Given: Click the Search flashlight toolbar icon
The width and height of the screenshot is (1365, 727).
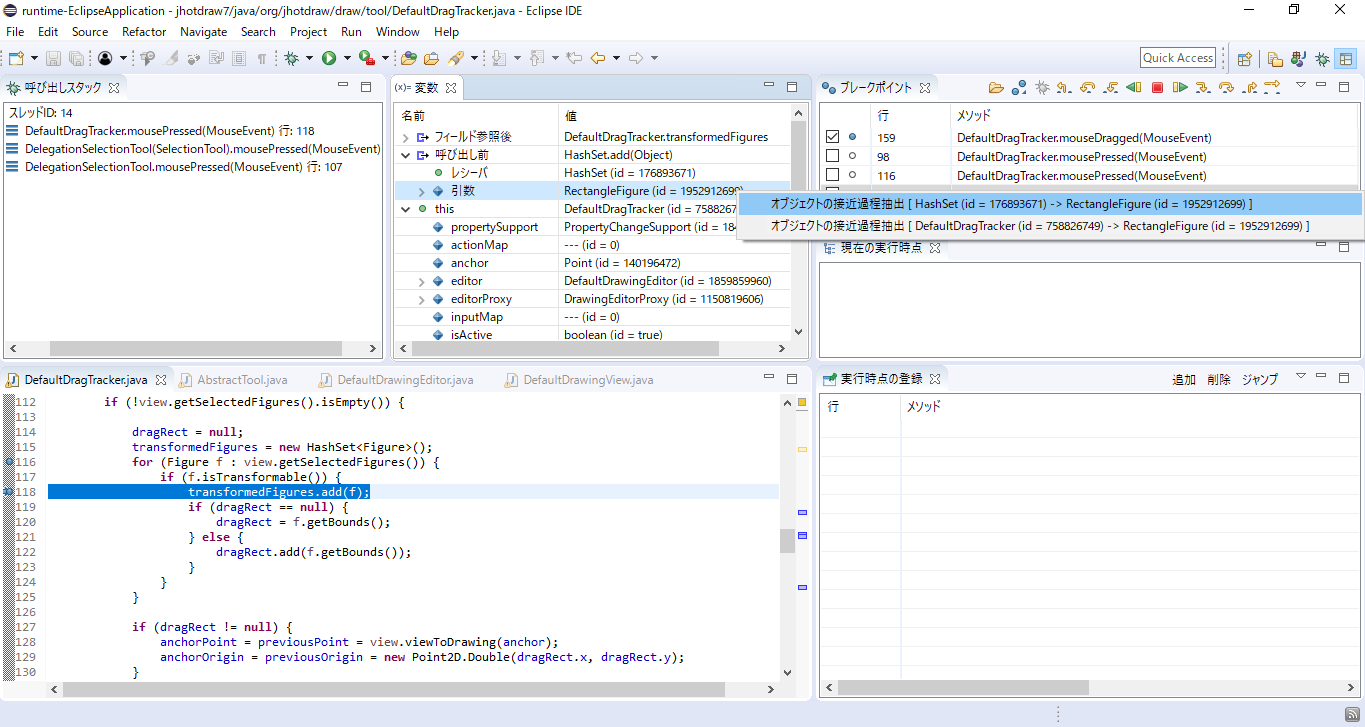Looking at the screenshot, I should click(456, 58).
